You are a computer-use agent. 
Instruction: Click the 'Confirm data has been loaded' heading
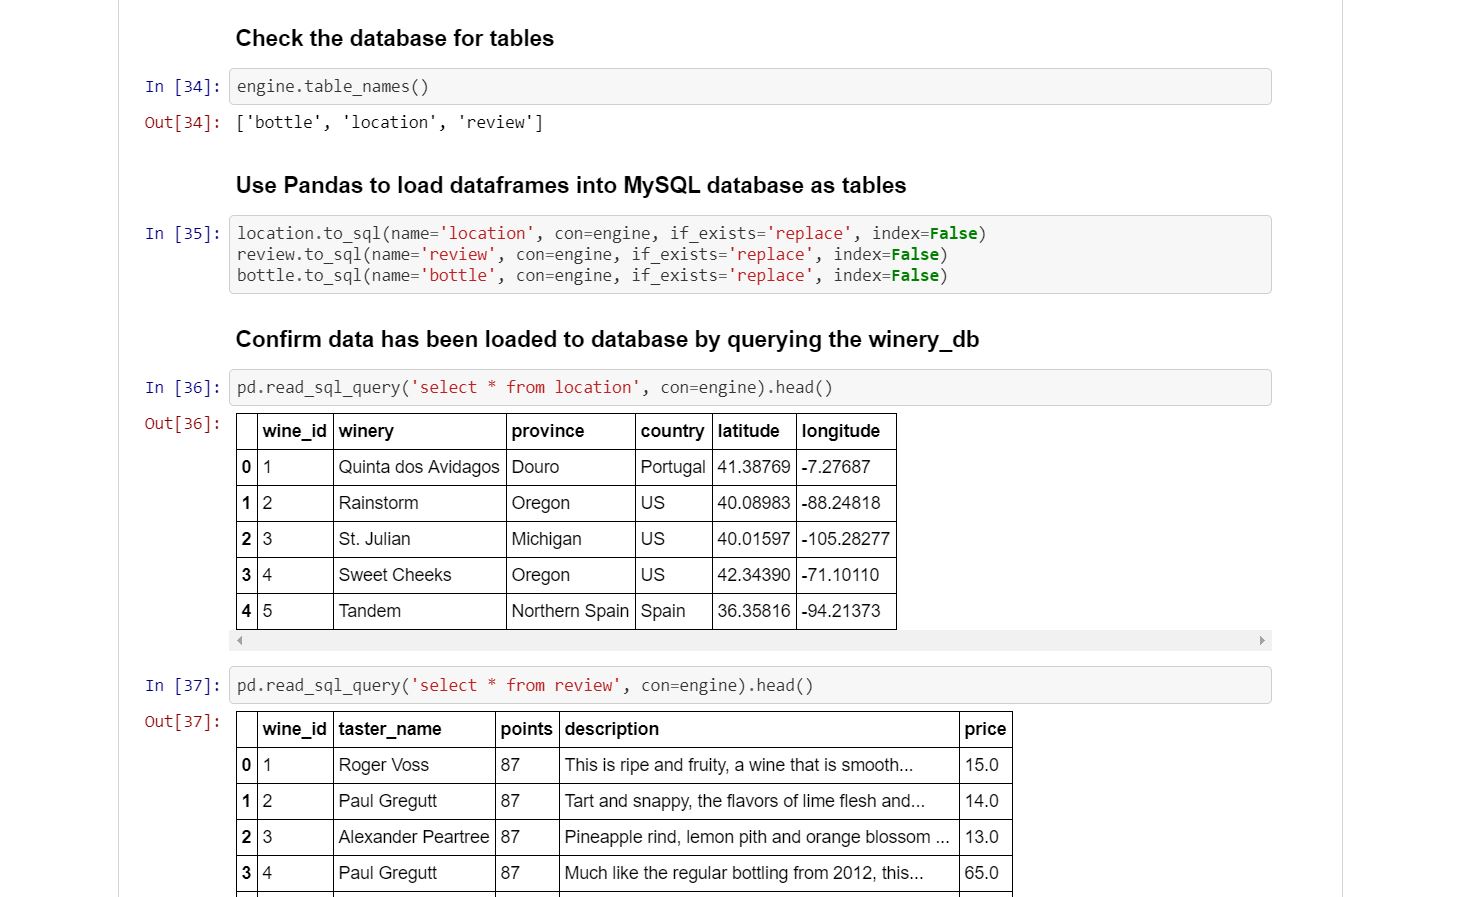pyautogui.click(x=606, y=339)
